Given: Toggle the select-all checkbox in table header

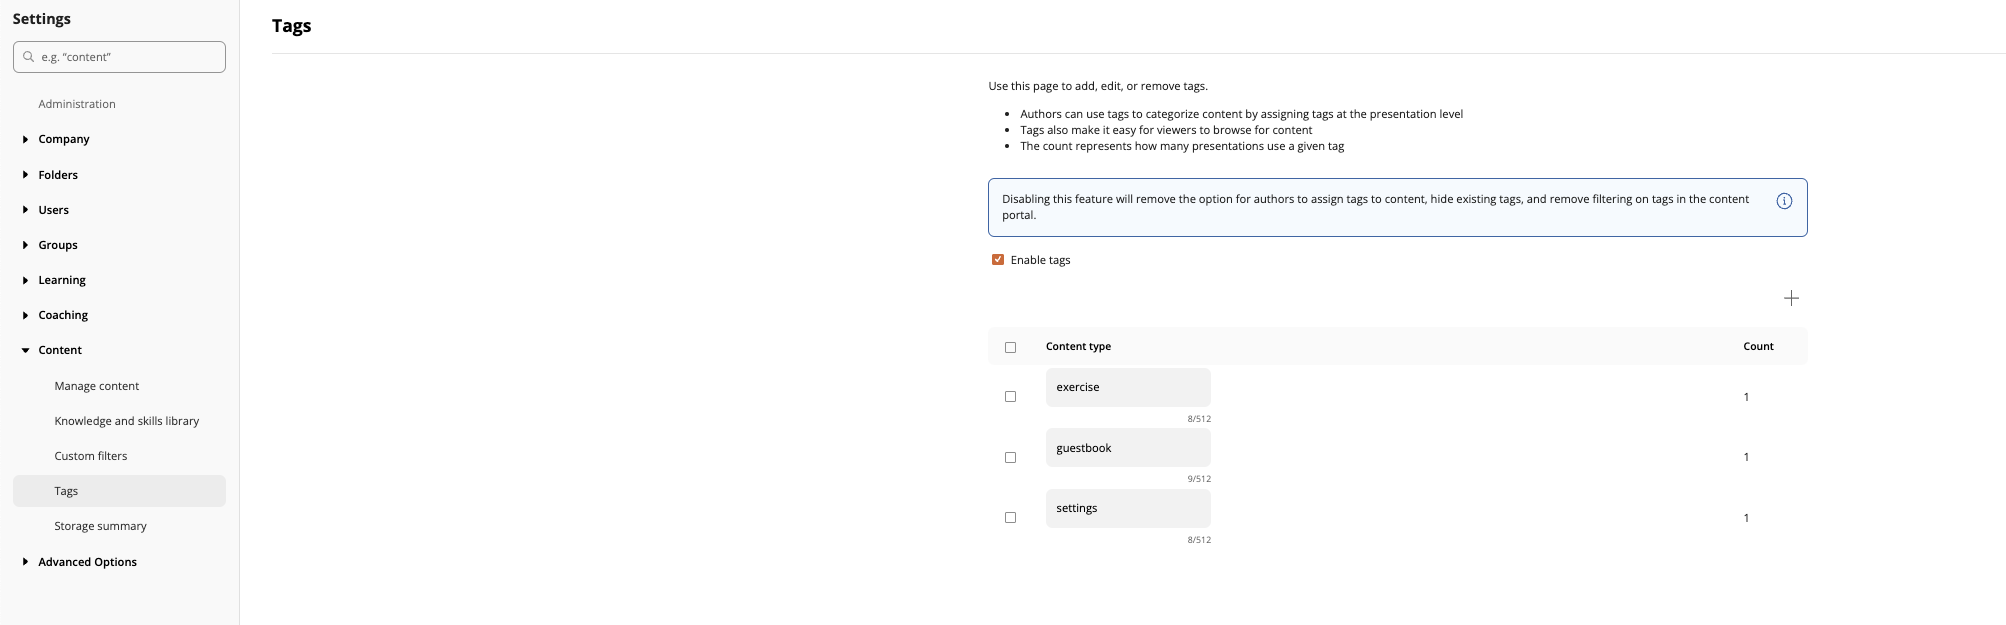Looking at the screenshot, I should [1010, 347].
